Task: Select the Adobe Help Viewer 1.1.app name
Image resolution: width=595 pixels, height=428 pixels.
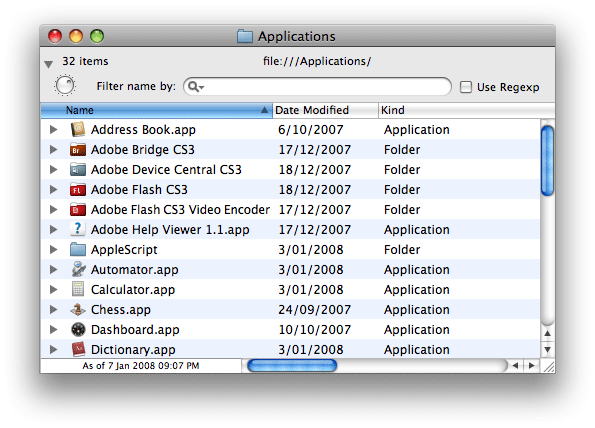Action: point(170,230)
